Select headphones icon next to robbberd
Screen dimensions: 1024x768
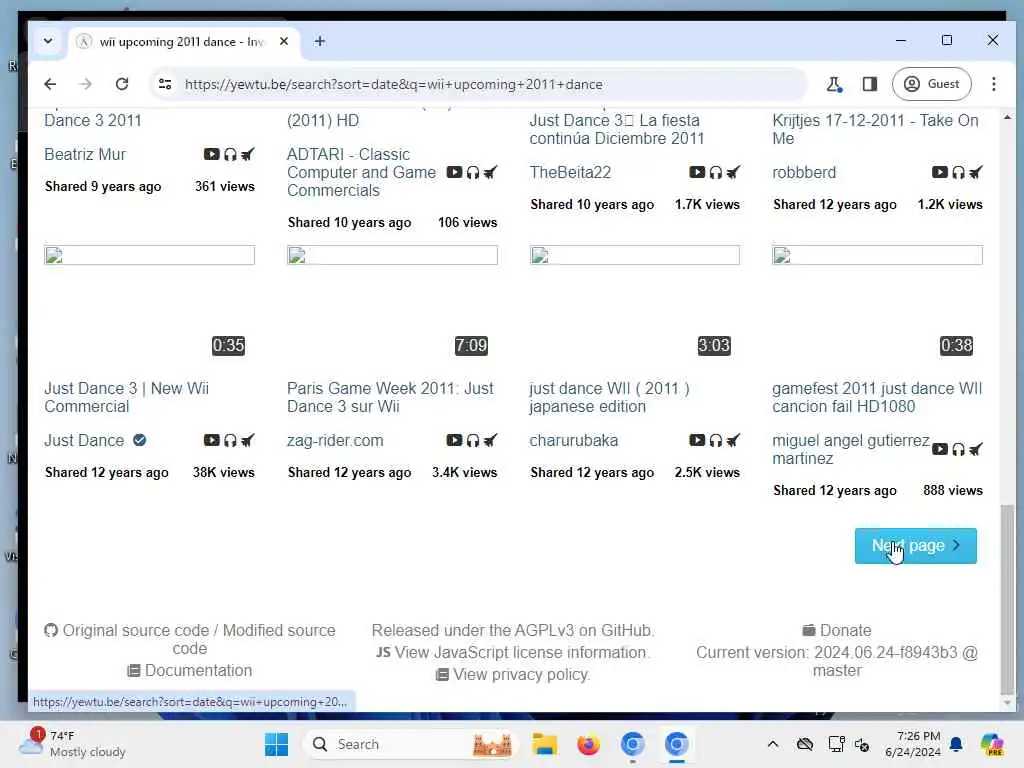click(958, 172)
